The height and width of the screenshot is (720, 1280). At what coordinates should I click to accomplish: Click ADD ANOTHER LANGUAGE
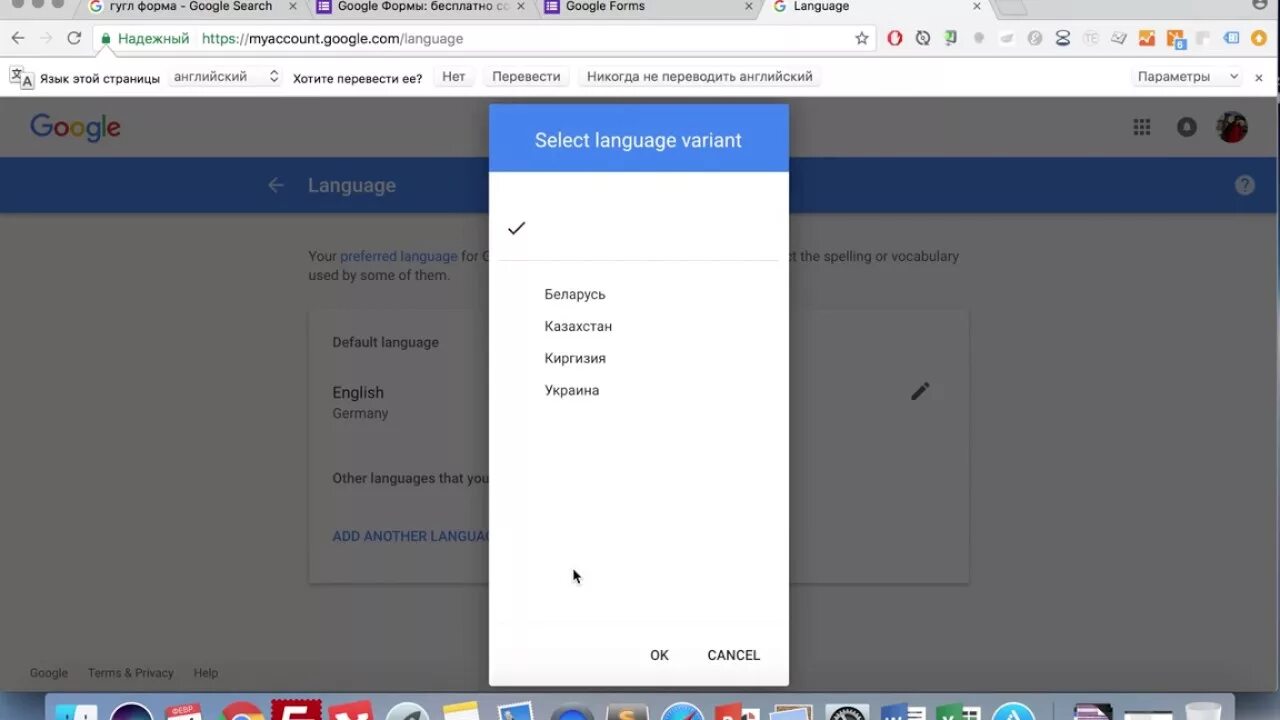click(x=411, y=536)
